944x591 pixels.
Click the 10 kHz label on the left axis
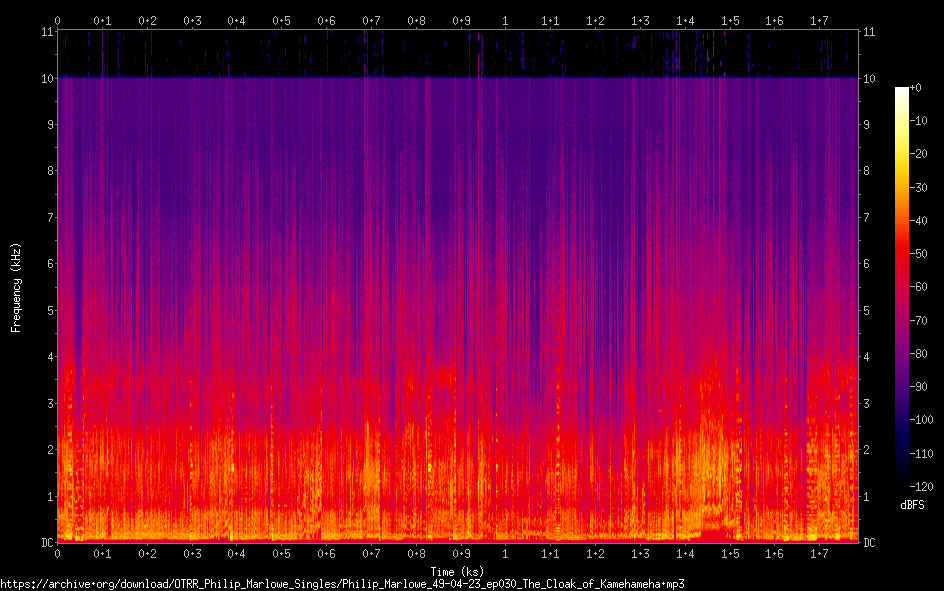pyautogui.click(x=45, y=78)
